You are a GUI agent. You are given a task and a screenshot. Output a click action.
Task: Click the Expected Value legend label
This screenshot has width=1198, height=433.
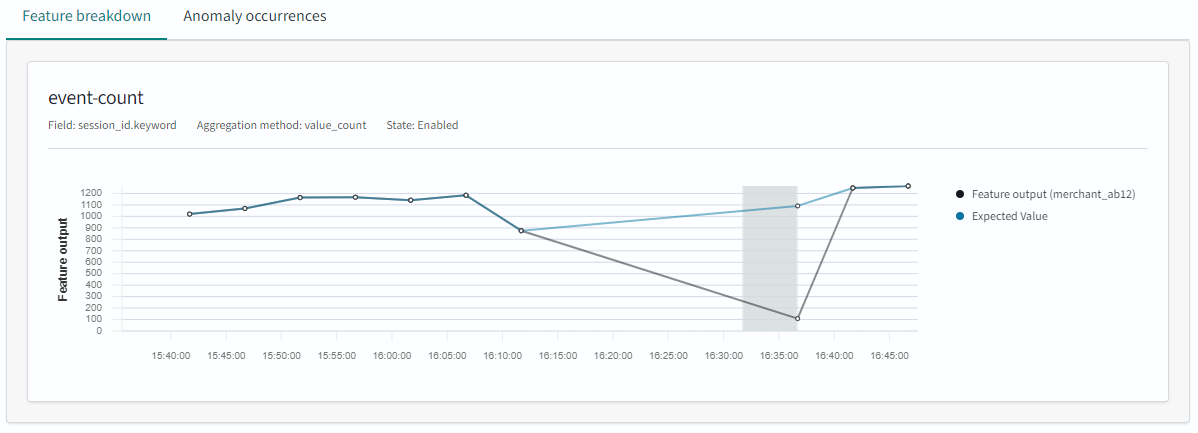click(x=1009, y=216)
